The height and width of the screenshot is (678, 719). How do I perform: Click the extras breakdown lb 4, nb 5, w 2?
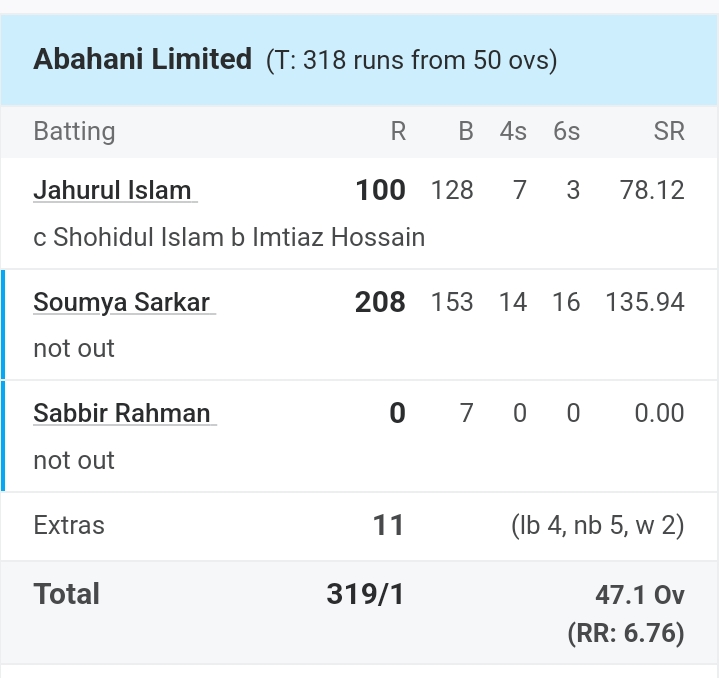pyautogui.click(x=598, y=525)
